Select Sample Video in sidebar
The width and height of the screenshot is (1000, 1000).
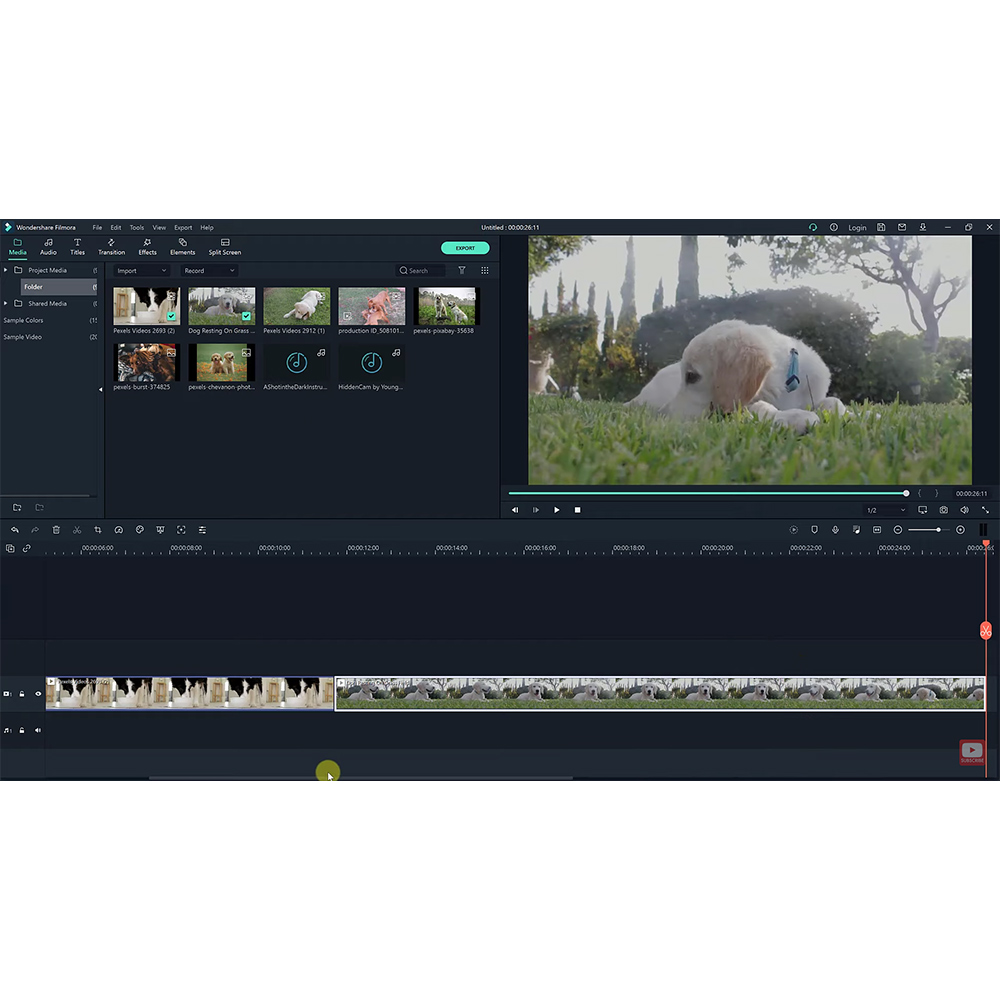click(x=22, y=337)
